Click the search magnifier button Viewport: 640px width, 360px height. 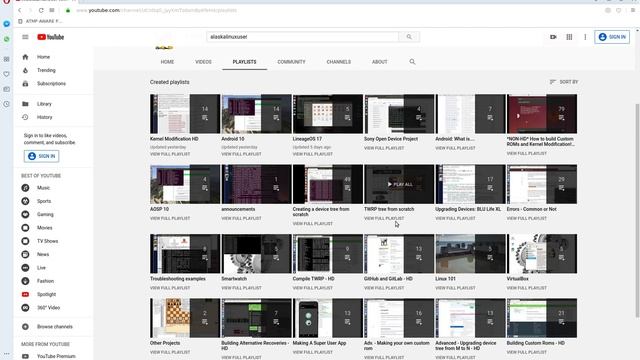(409, 37)
